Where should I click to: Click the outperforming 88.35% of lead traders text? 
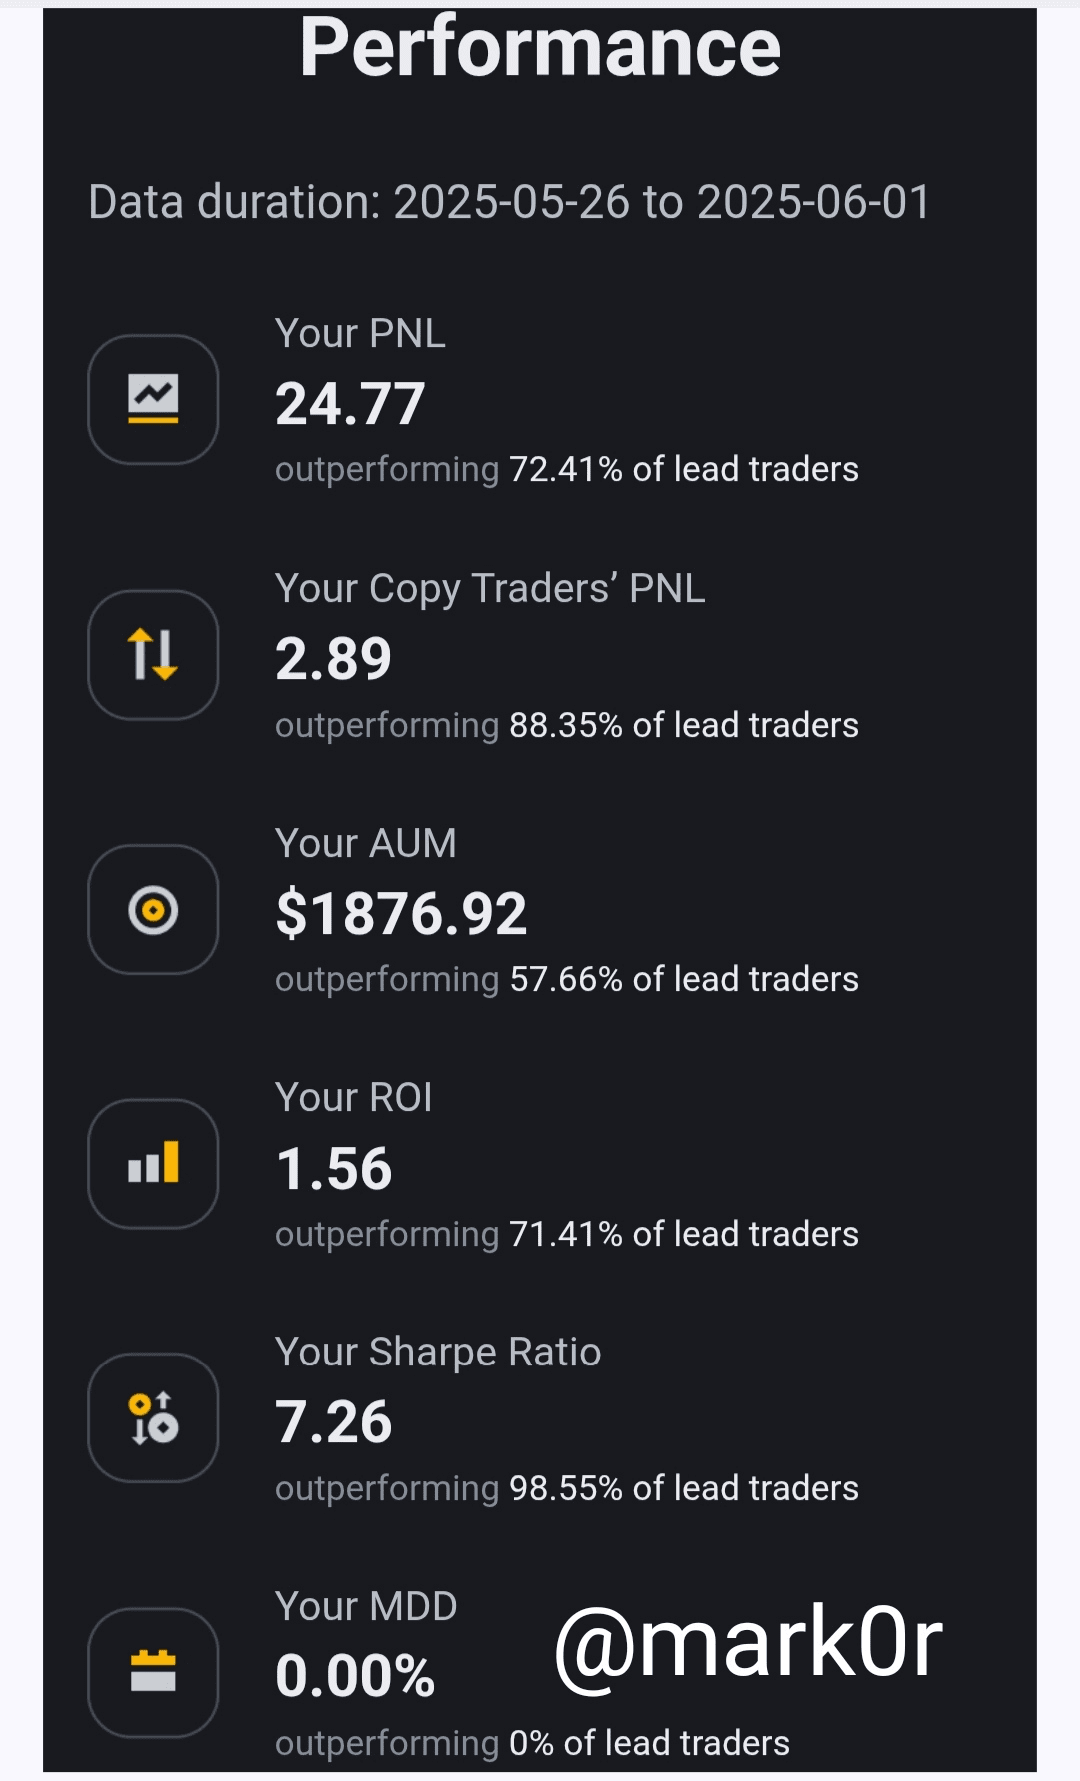coord(566,725)
